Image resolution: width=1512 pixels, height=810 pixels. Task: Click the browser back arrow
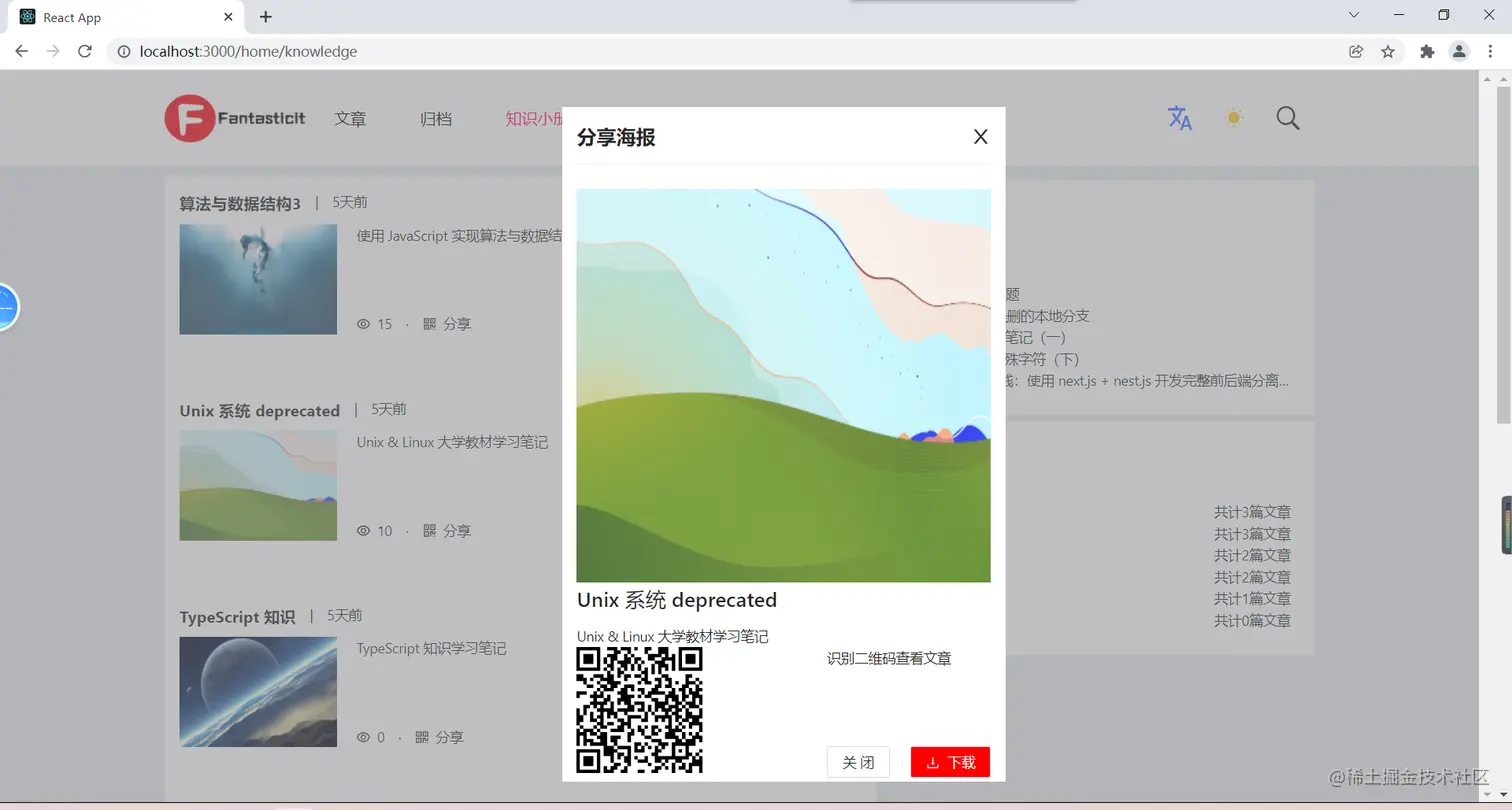(x=21, y=51)
